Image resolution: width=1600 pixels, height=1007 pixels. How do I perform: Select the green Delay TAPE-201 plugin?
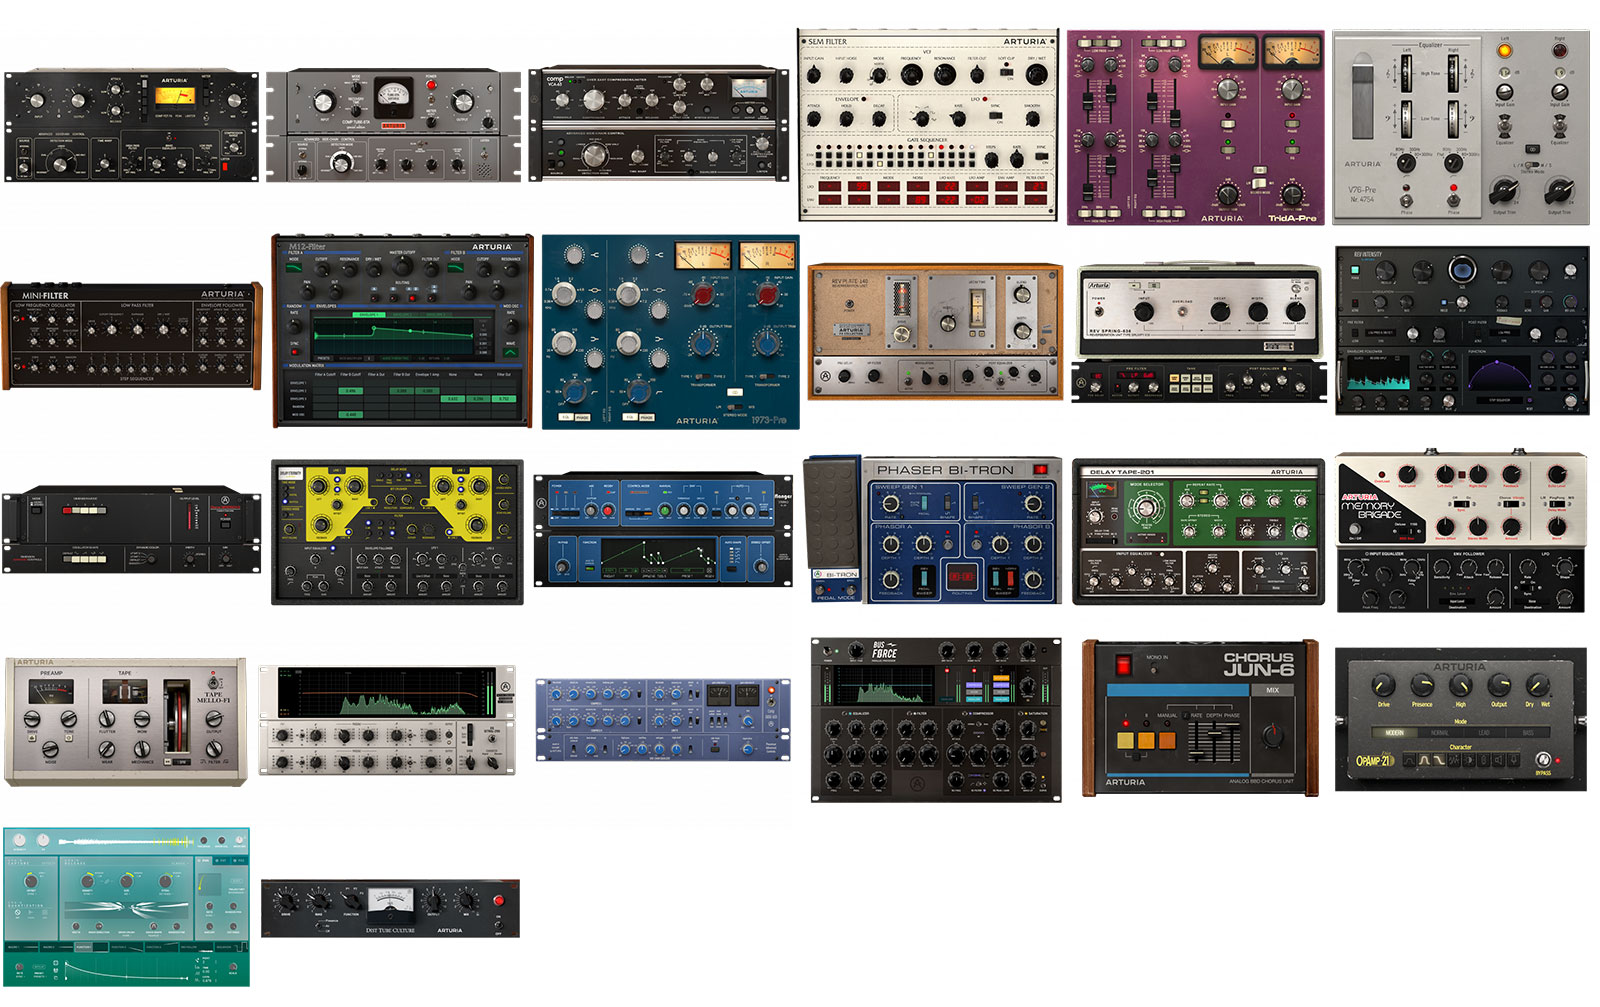[x=1198, y=532]
